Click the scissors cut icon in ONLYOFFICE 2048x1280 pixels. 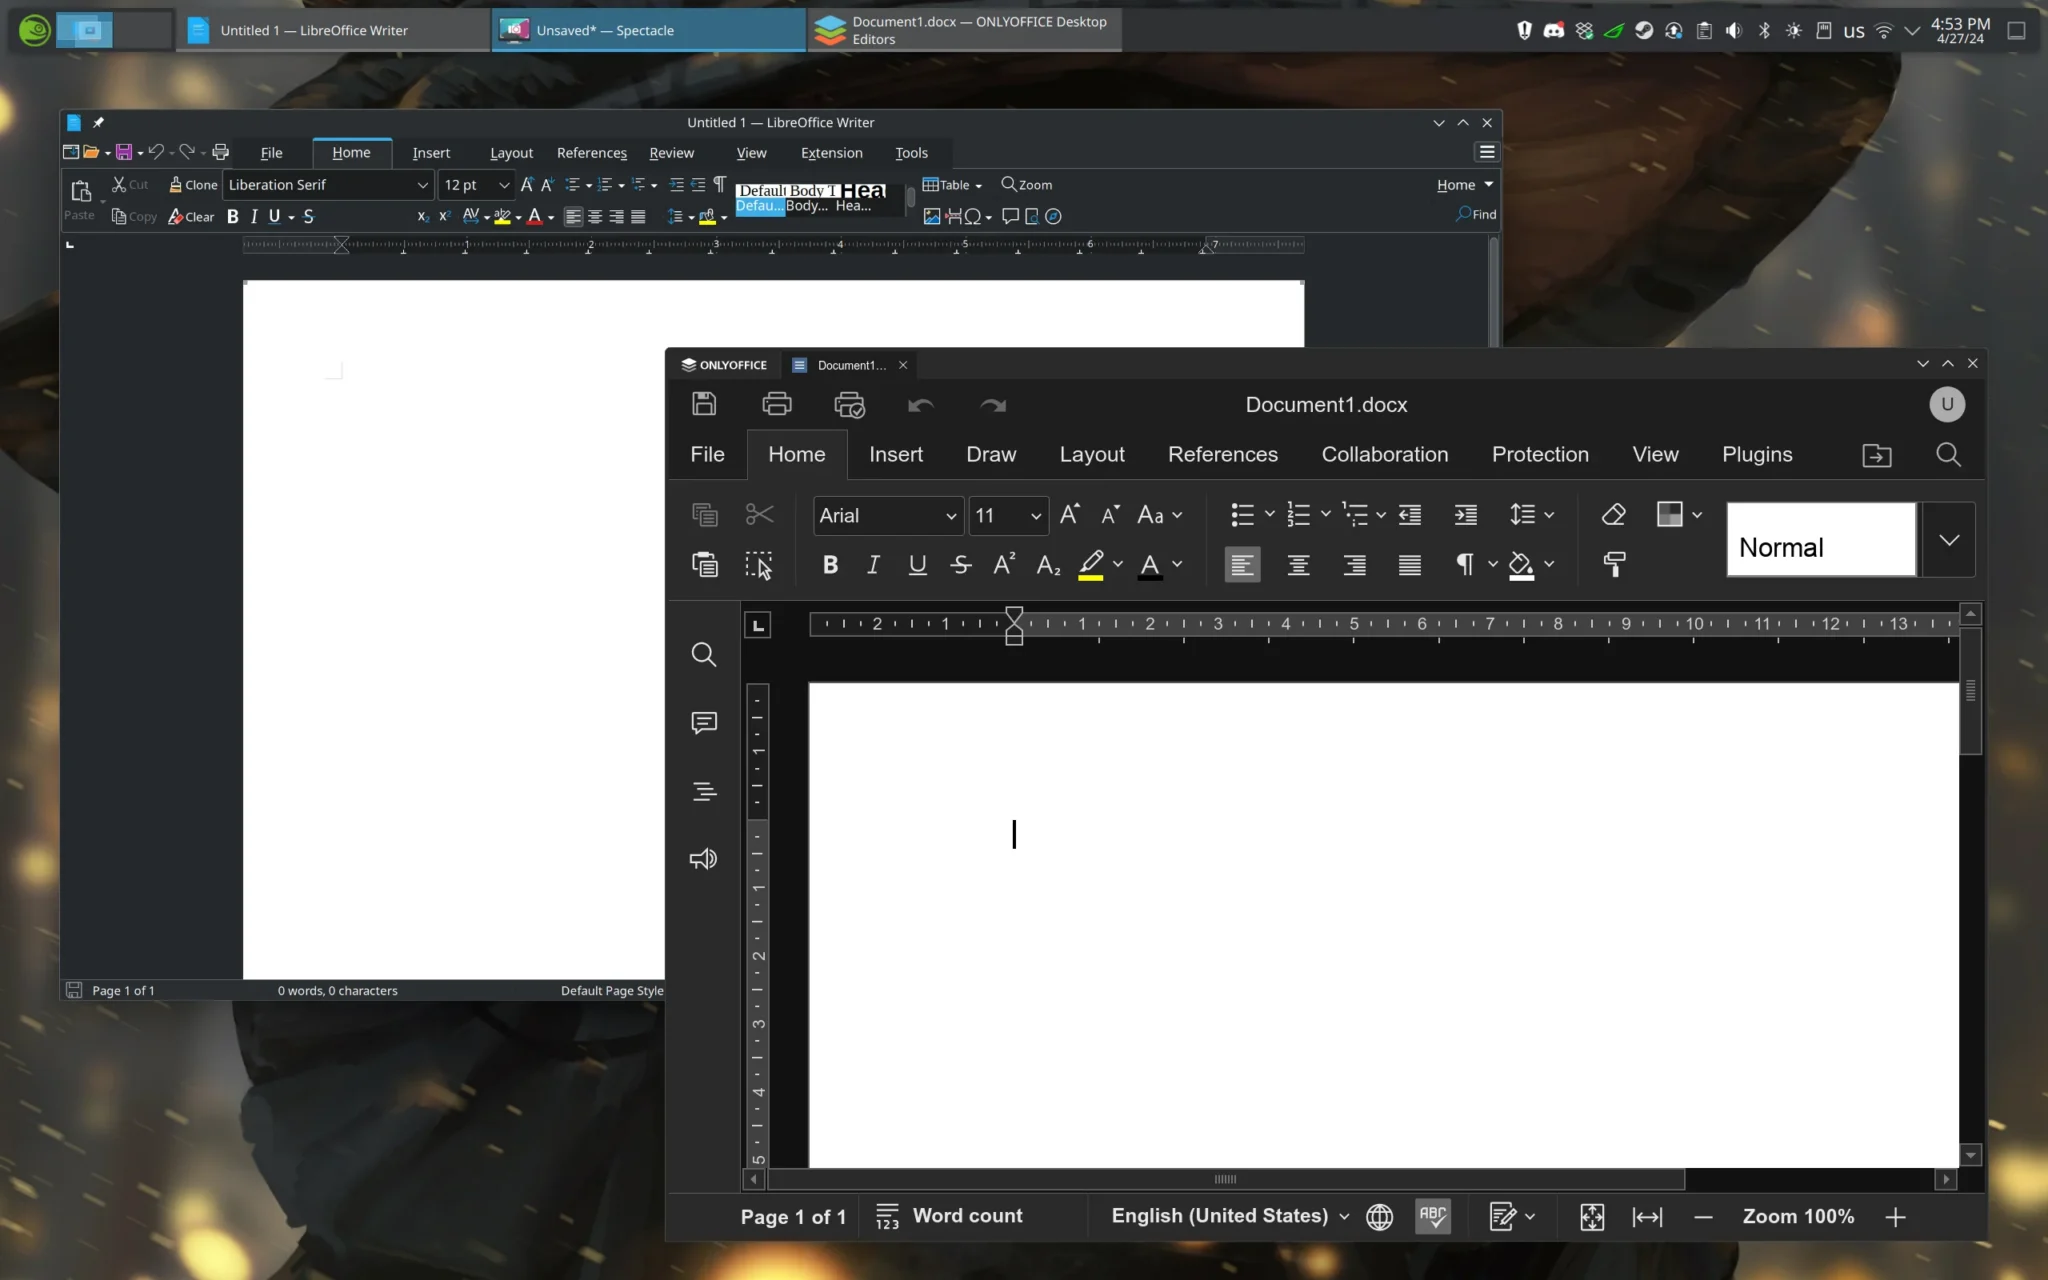pos(759,514)
